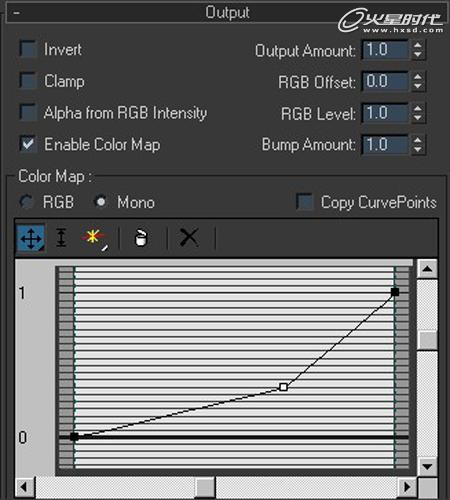Tick the Copy CurvePoints checkbox
Screen dimensions: 450x500
pyautogui.click(x=305, y=202)
